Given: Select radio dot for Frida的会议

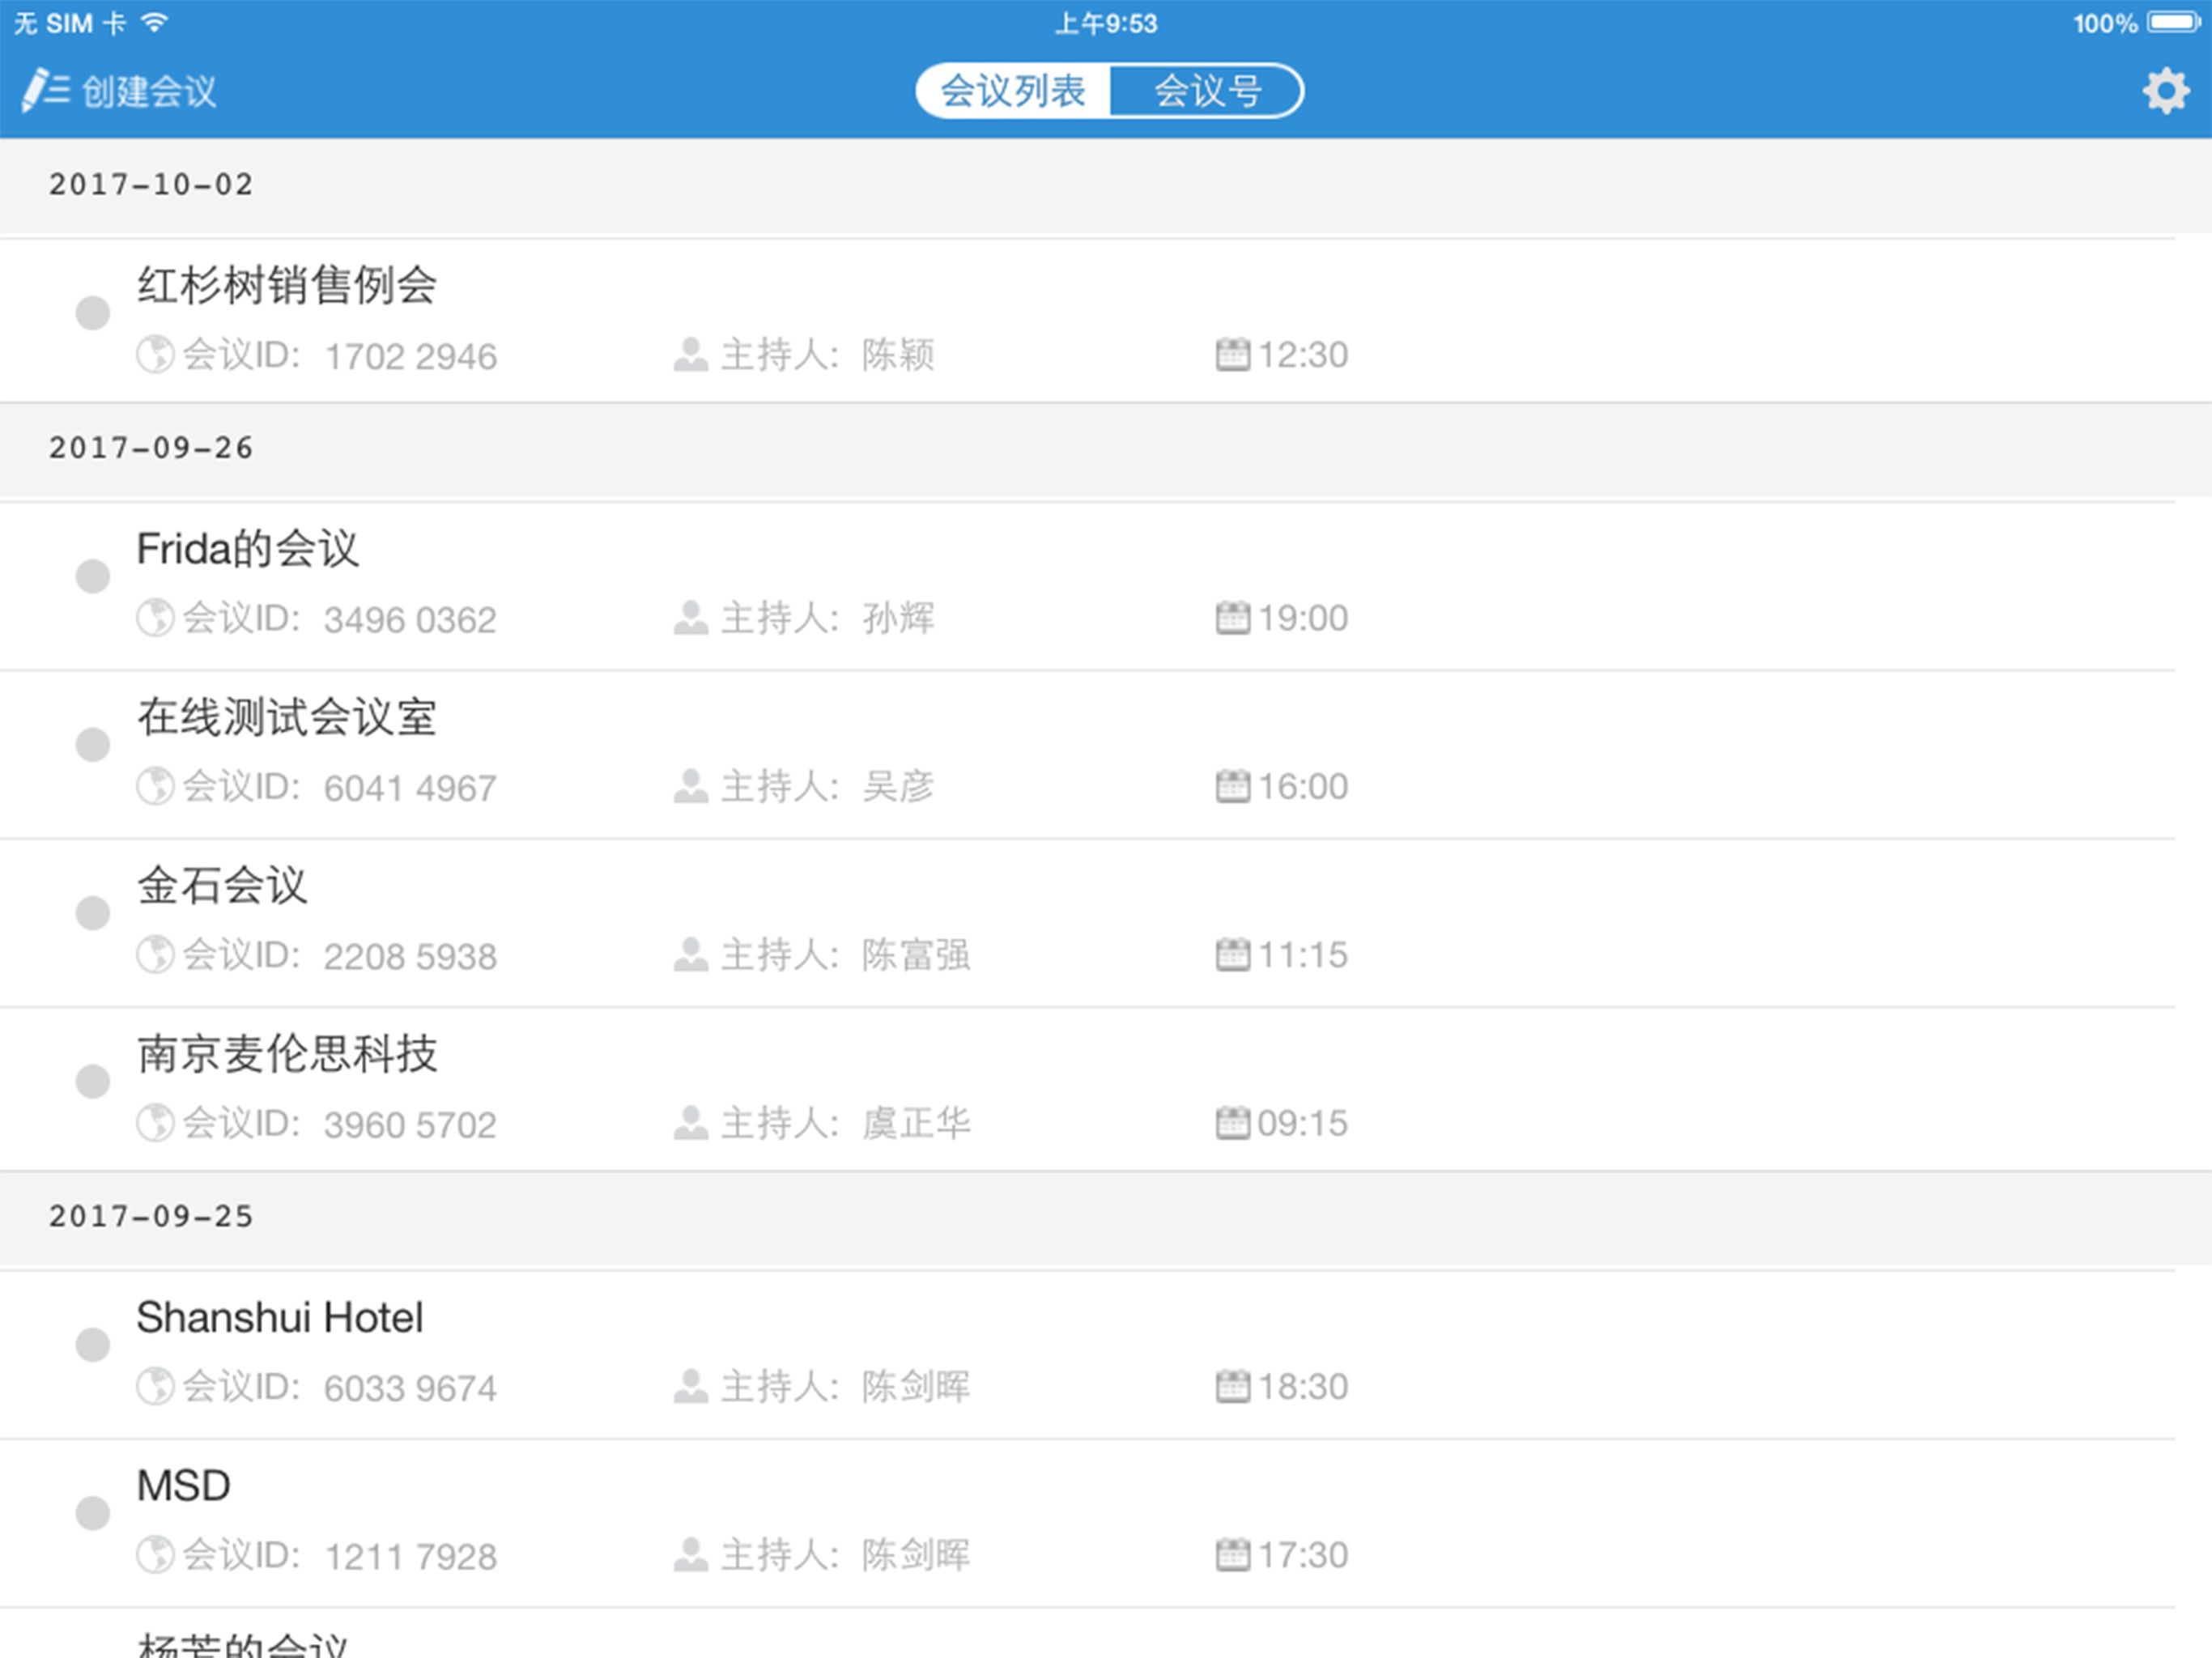Looking at the screenshot, I should coord(93,576).
